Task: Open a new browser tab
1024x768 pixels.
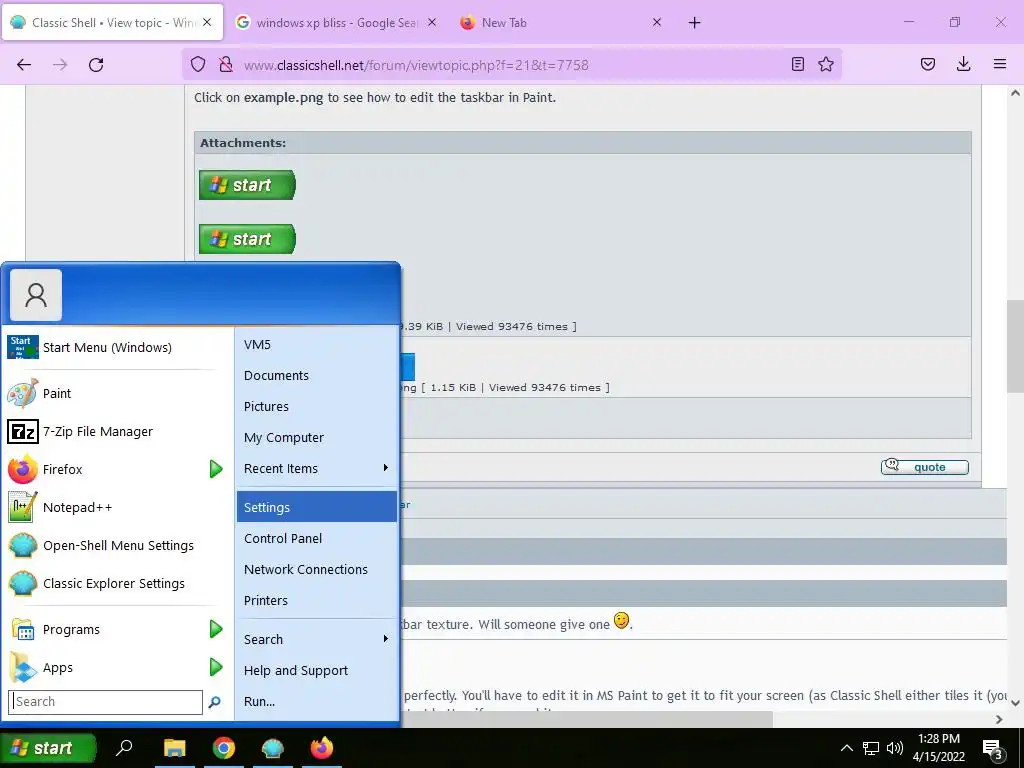Action: tap(695, 23)
